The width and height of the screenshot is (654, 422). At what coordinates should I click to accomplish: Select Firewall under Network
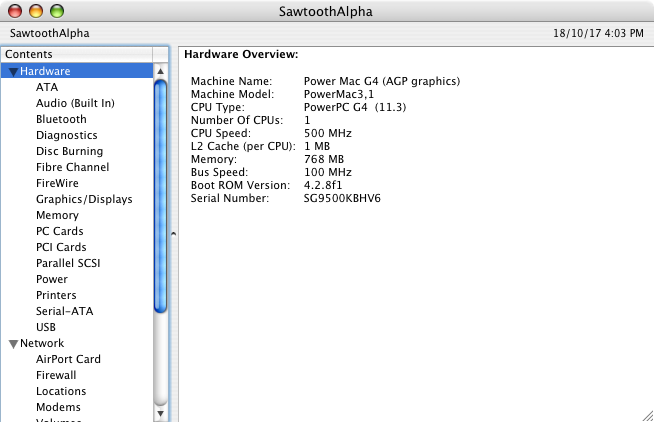(56, 375)
